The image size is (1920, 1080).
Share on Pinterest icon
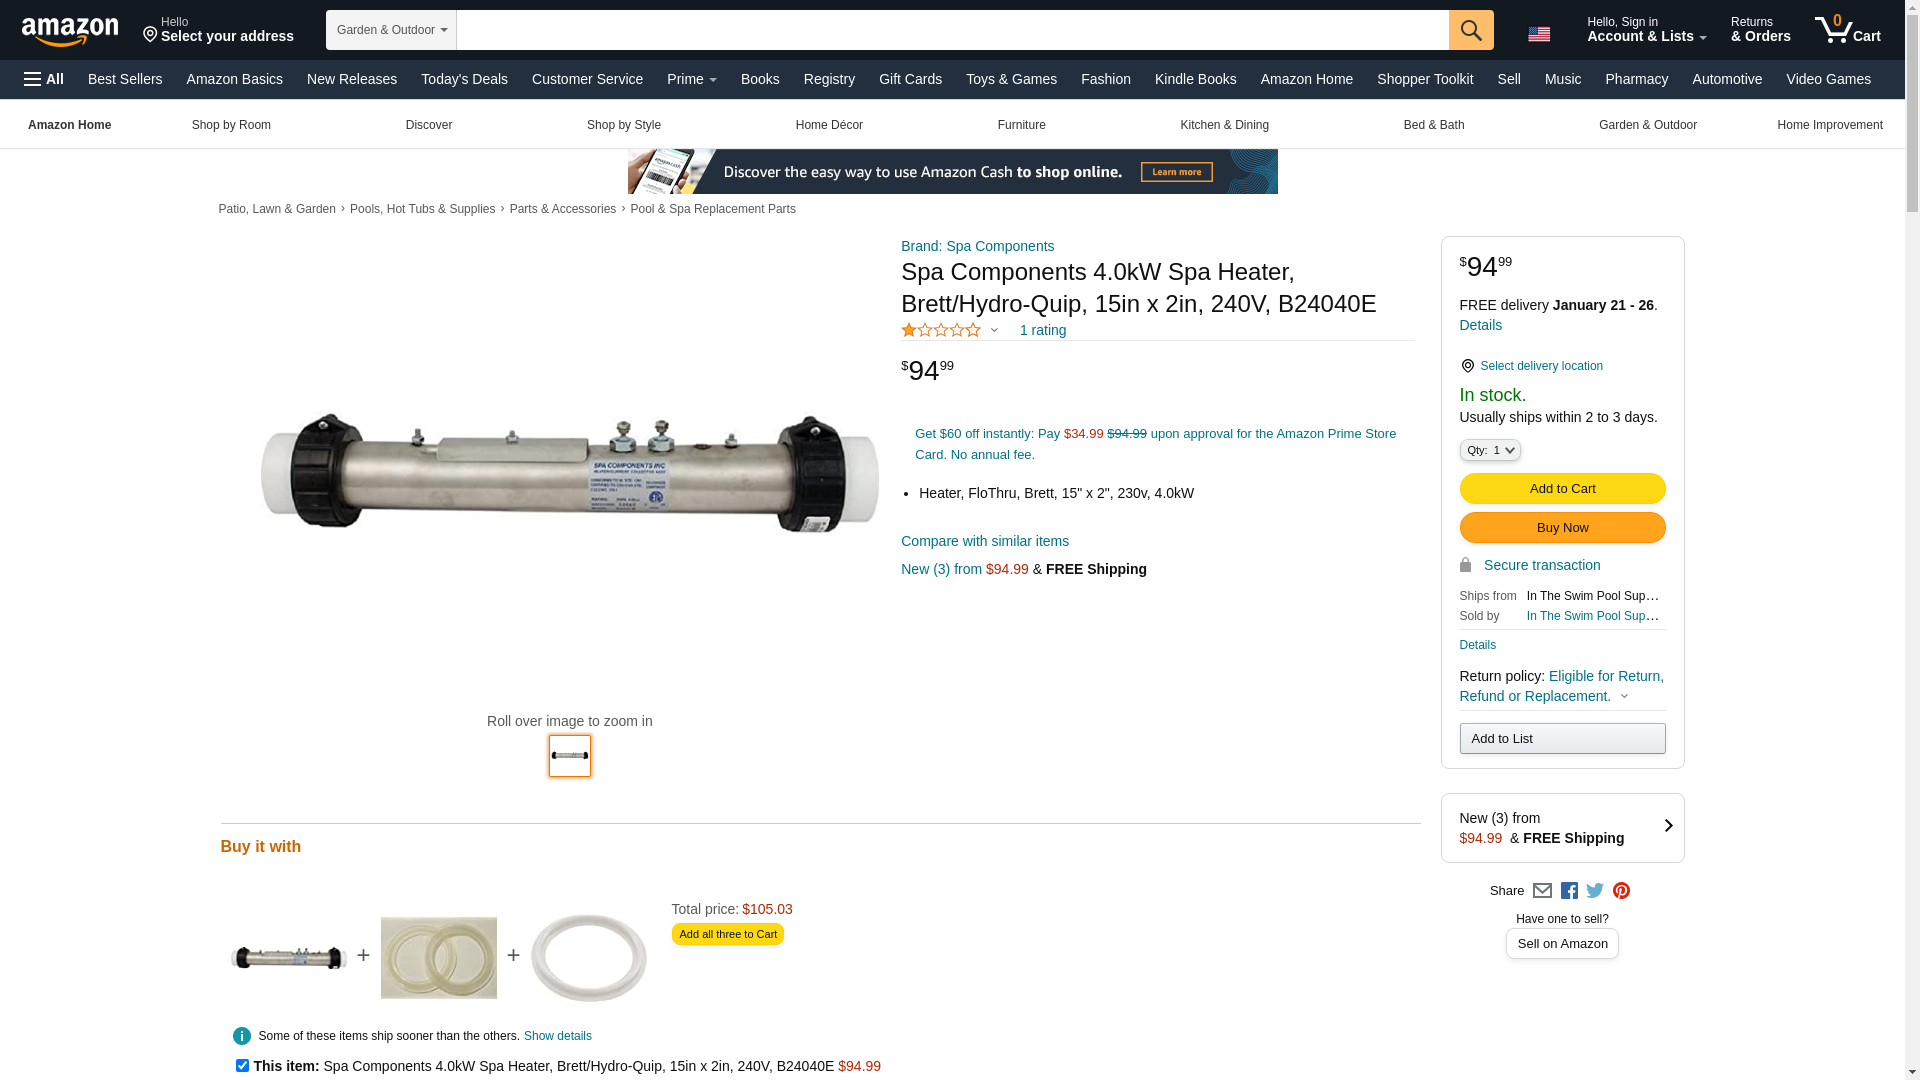tap(1621, 891)
